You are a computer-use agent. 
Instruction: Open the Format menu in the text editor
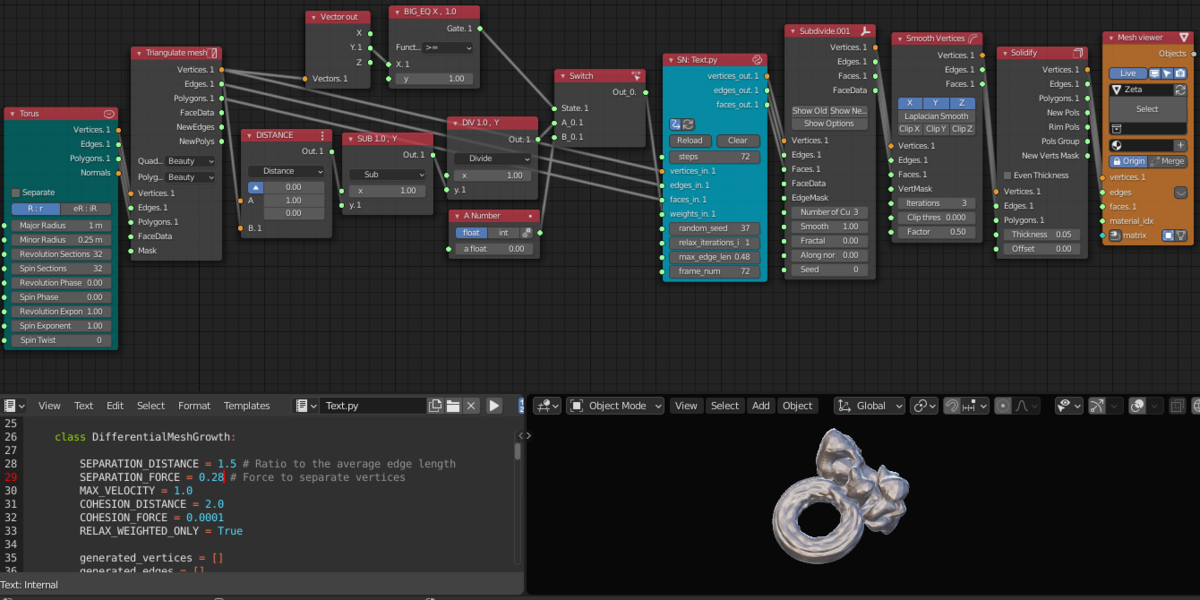pos(194,406)
